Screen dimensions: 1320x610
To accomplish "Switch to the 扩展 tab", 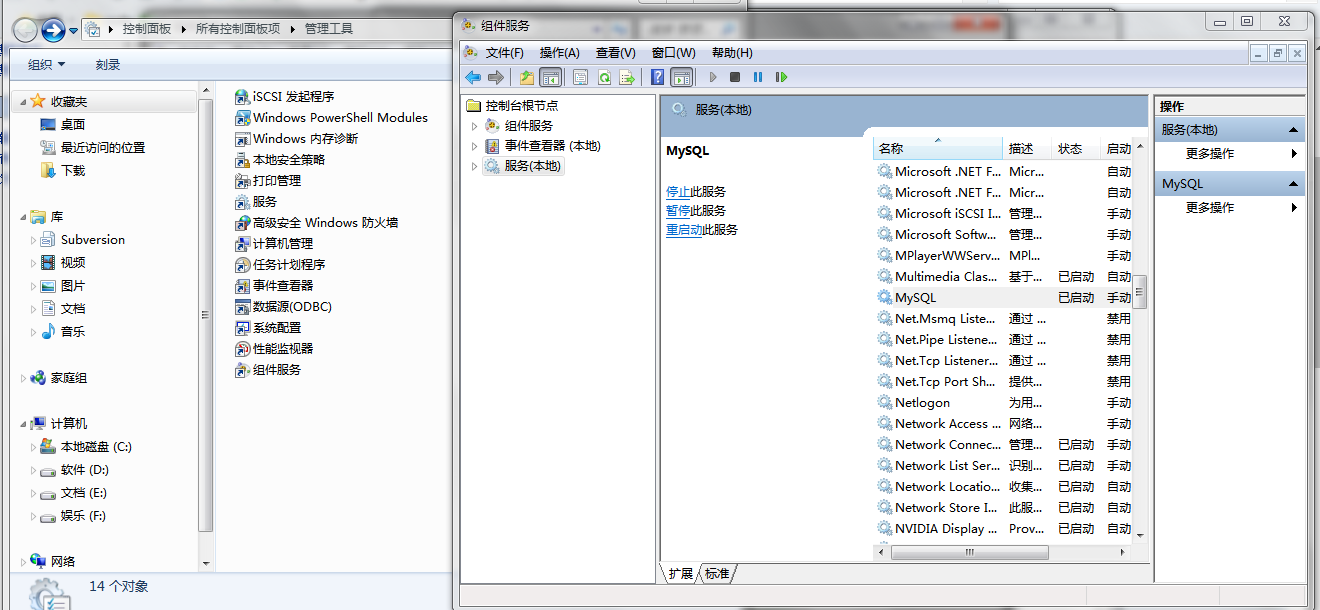I will coord(681,574).
